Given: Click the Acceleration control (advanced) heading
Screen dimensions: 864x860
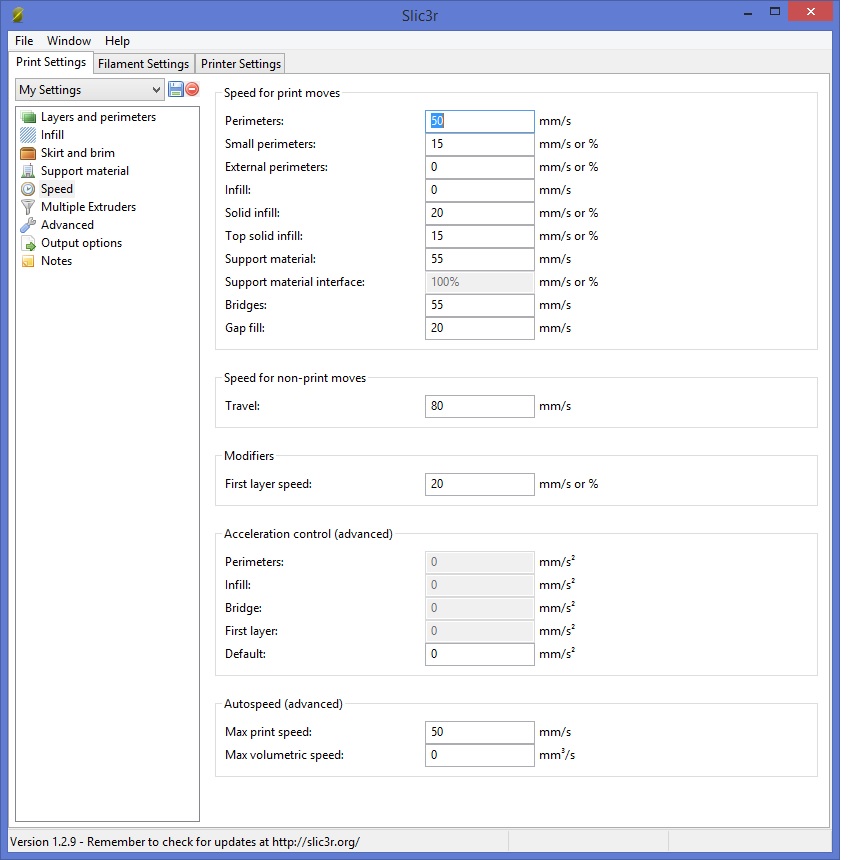Looking at the screenshot, I should (308, 534).
